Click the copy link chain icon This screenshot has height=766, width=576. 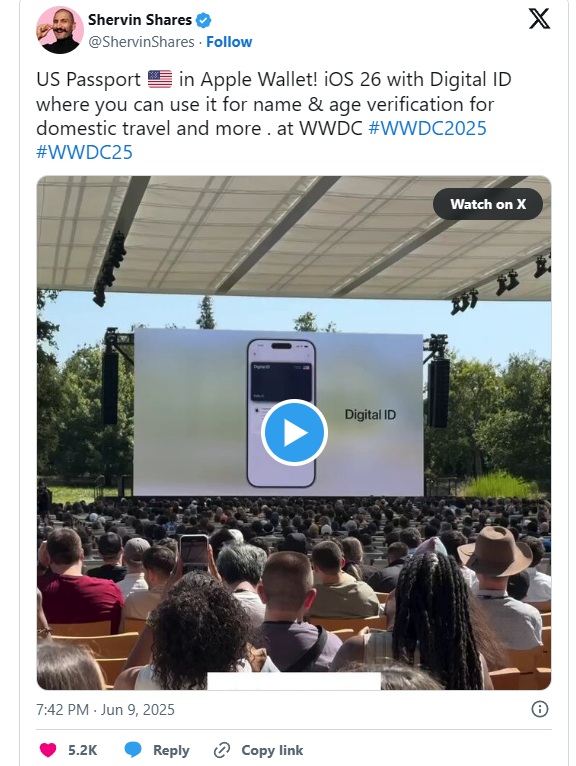pyautogui.click(x=222, y=750)
